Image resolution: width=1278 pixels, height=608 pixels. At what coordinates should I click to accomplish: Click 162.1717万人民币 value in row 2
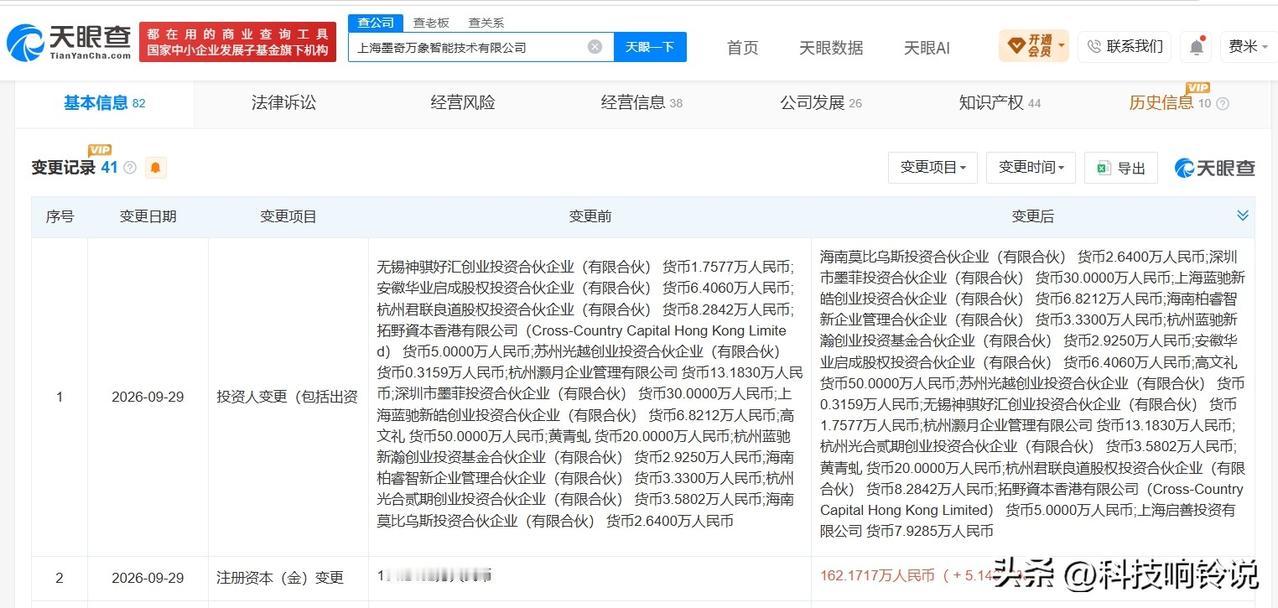tap(877, 576)
